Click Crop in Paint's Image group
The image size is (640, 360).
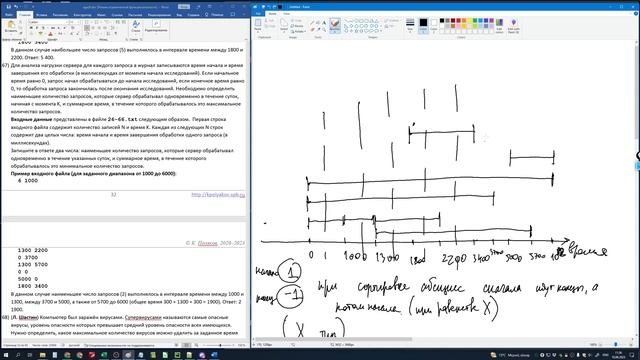(297, 20)
